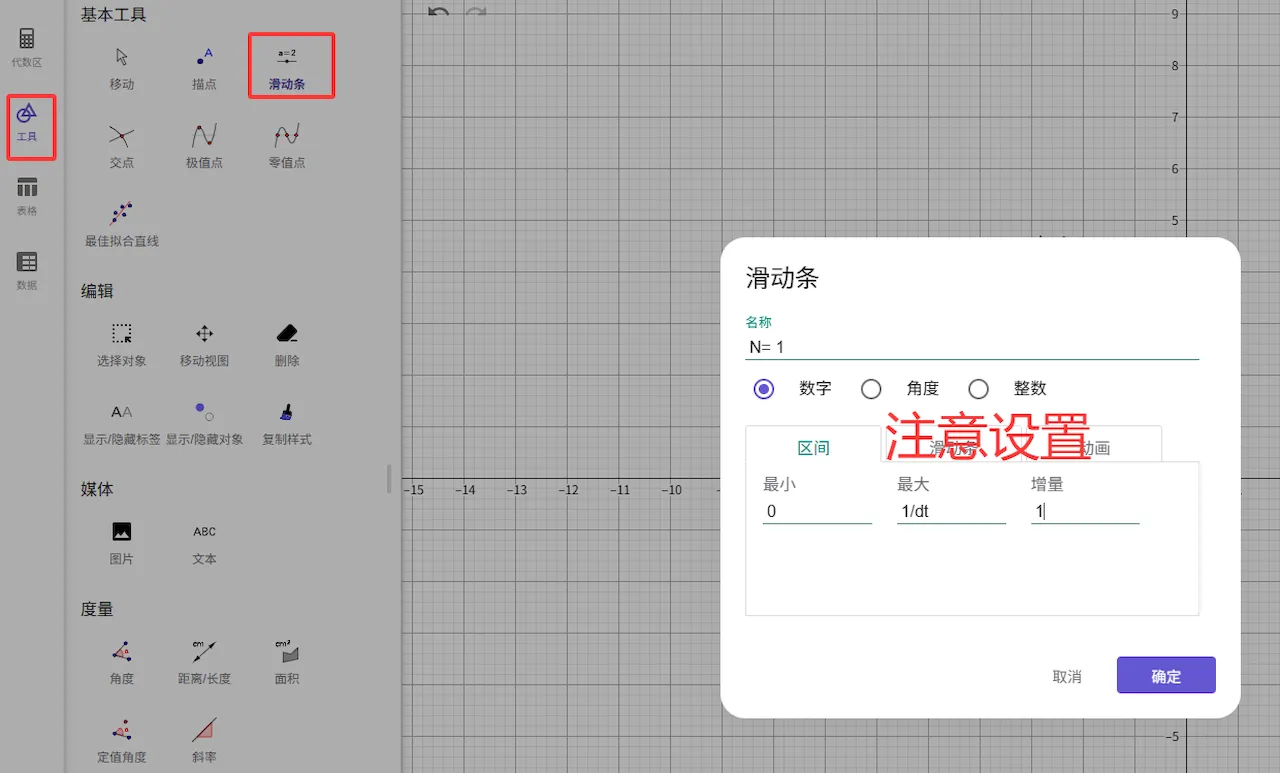Viewport: 1280px width, 773px height.
Task: Select the 数字 radio button
Action: click(x=764, y=389)
